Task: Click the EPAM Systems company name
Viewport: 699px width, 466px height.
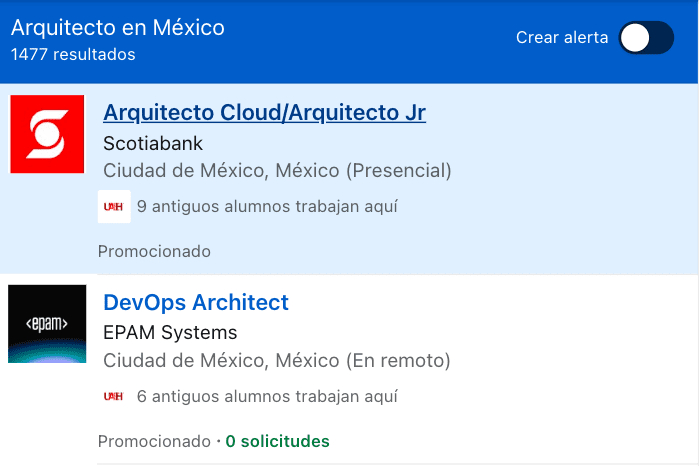Action: pos(170,333)
